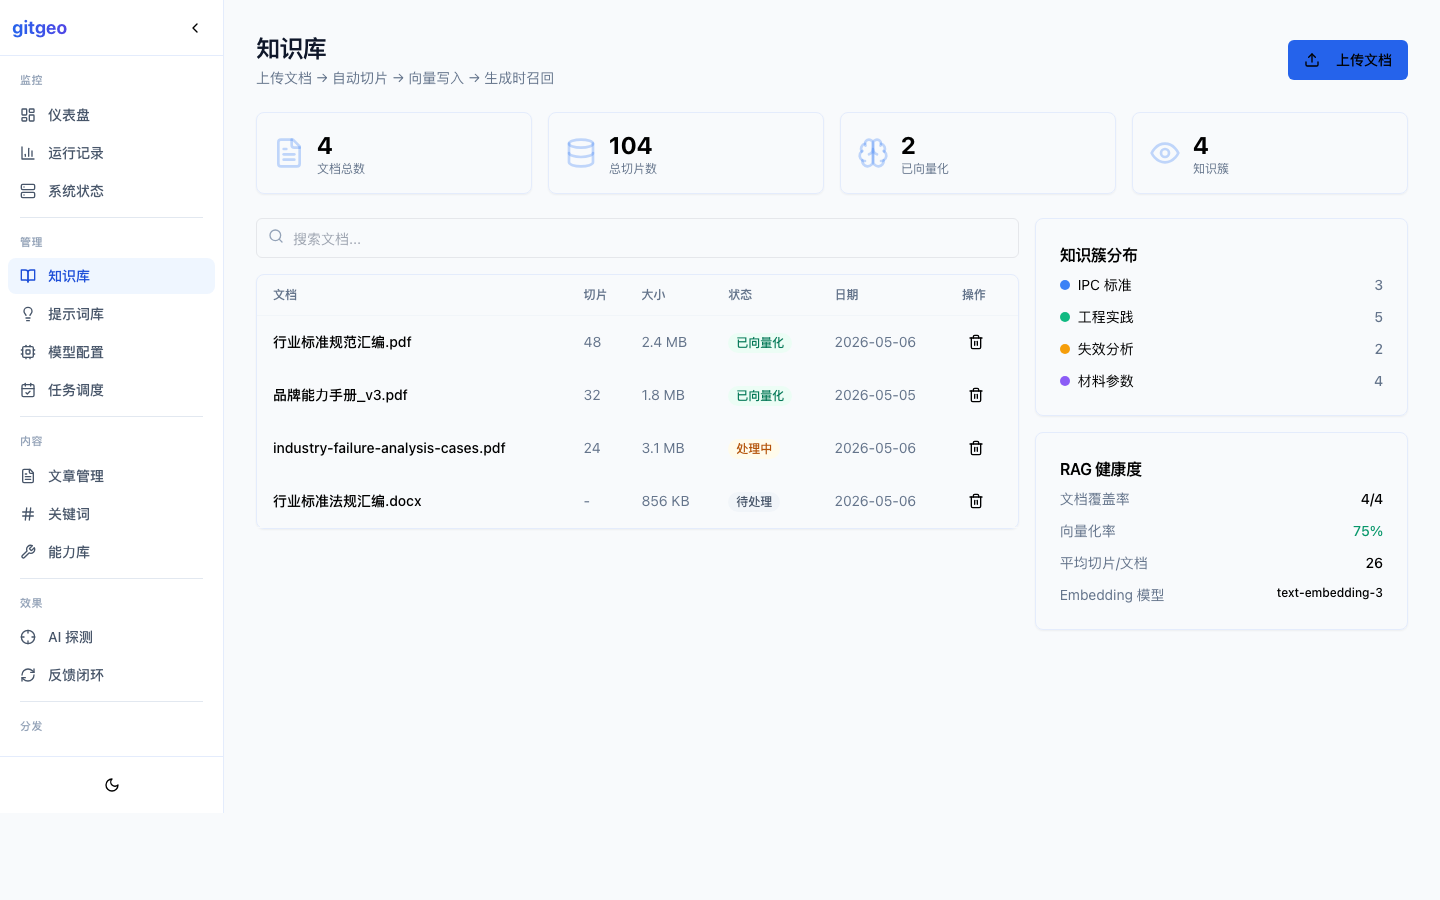
Task: Click the 状态 column header
Action: [740, 295]
